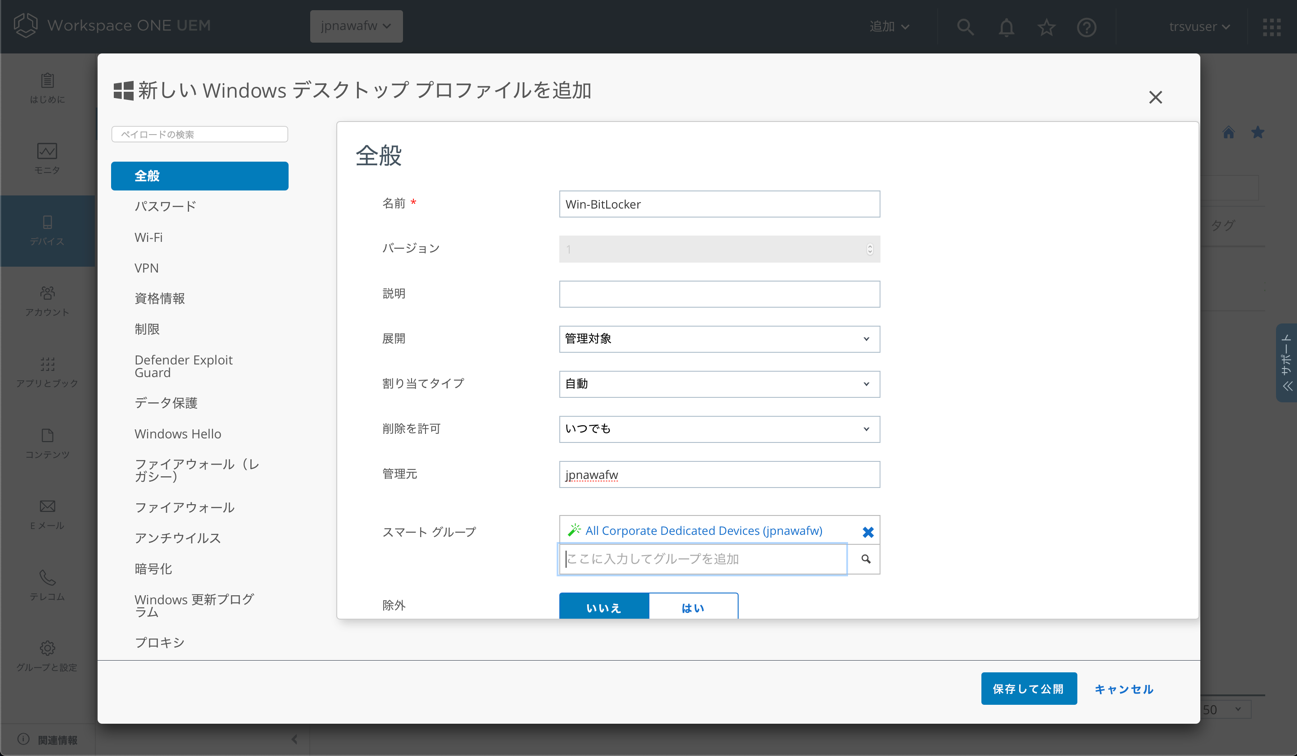The height and width of the screenshot is (756, 1297).
Task: Click the 管理元 field with jpnawafw
Action: (x=719, y=474)
